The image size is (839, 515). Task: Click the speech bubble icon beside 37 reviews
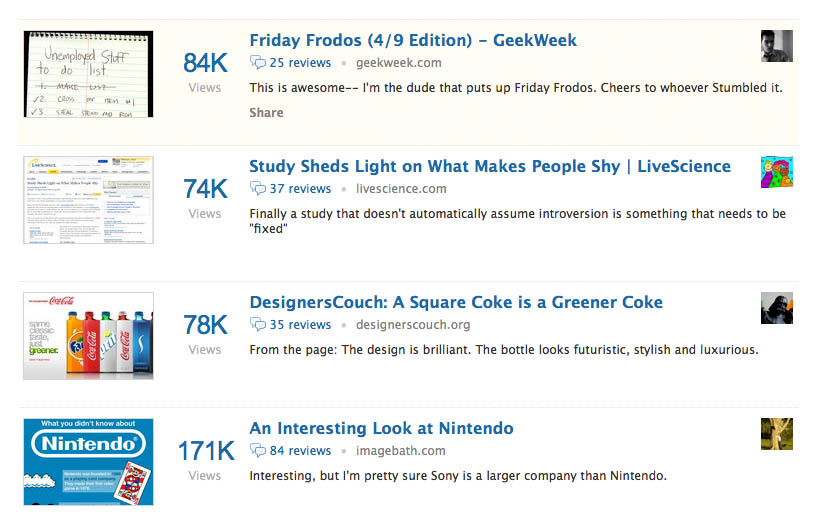[257, 189]
